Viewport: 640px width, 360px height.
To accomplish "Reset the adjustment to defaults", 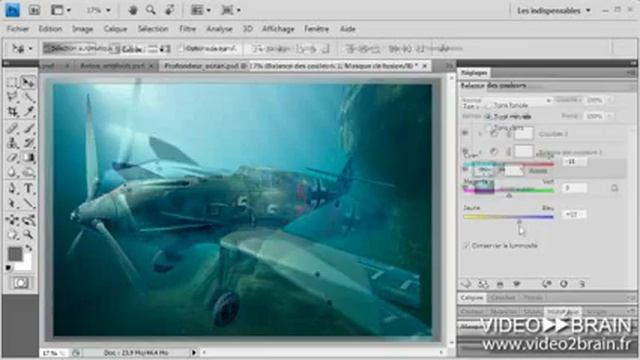I will click(x=564, y=284).
